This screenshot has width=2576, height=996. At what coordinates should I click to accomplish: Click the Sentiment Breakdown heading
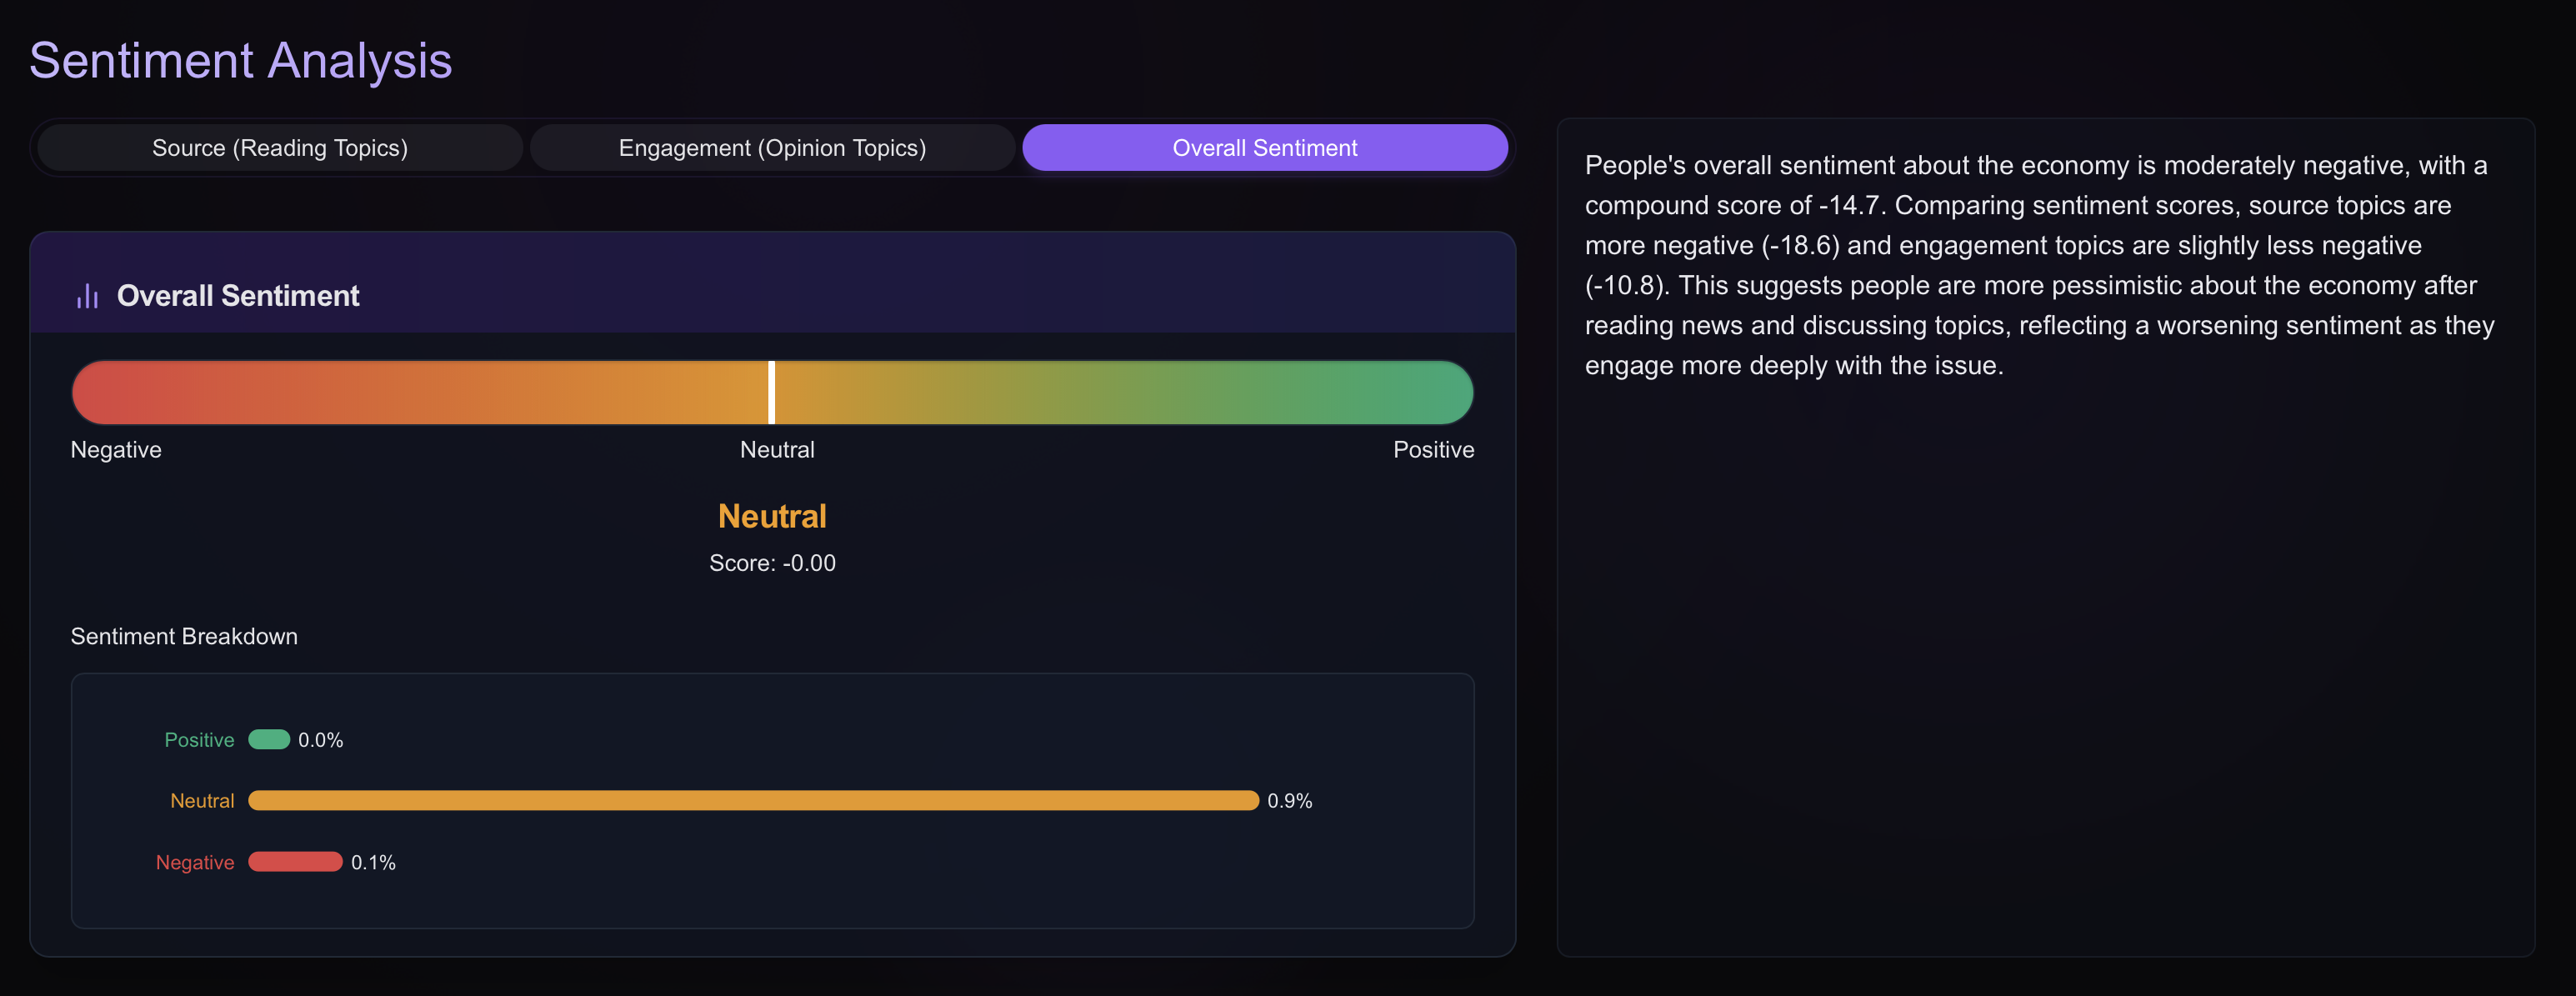coord(183,636)
